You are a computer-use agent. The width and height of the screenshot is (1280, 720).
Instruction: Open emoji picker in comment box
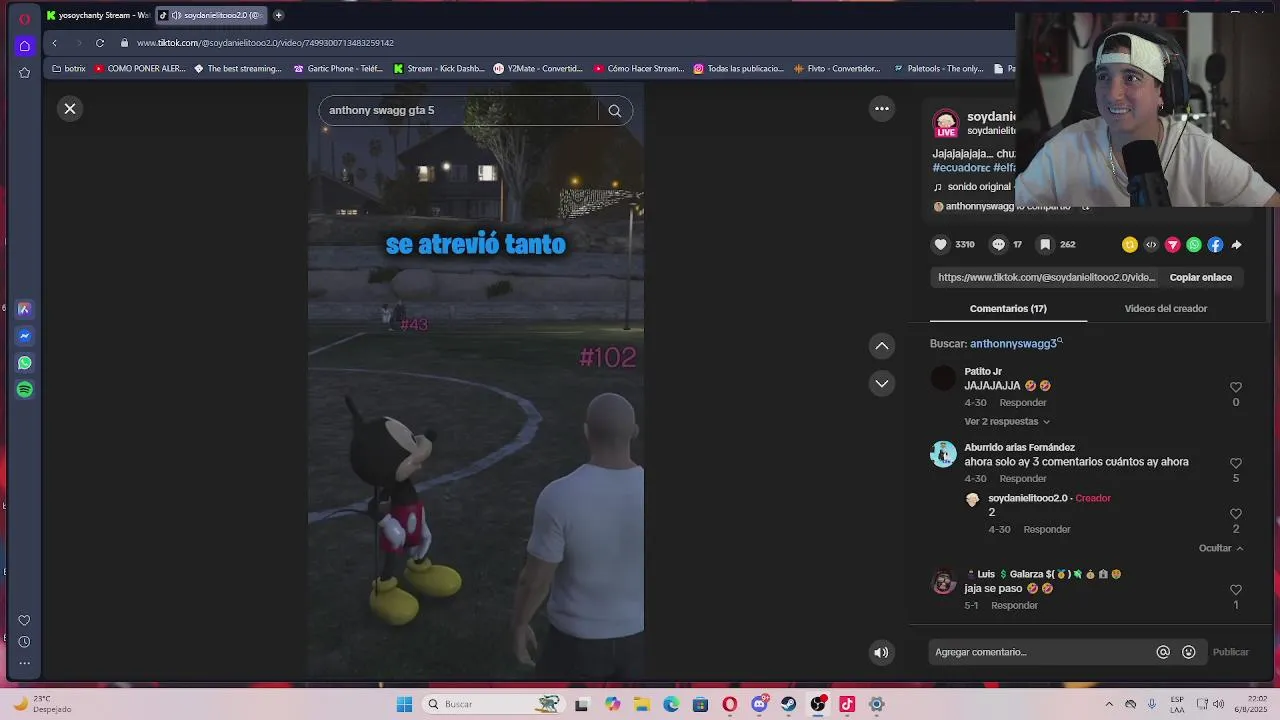pos(1188,652)
